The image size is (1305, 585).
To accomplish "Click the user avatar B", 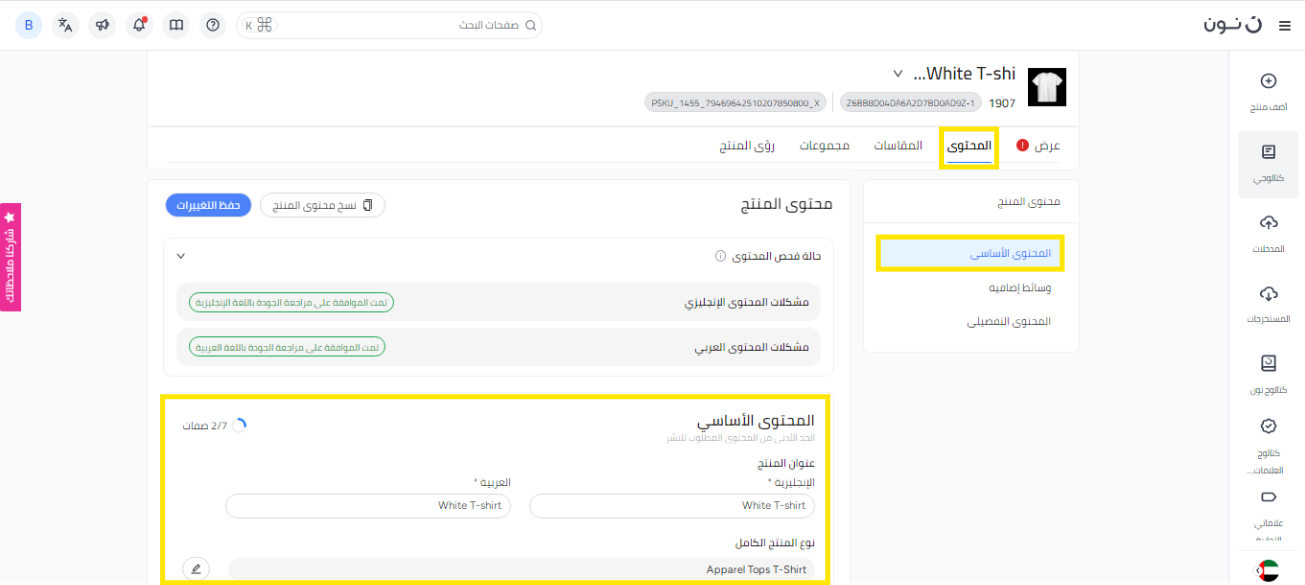I will (29, 25).
